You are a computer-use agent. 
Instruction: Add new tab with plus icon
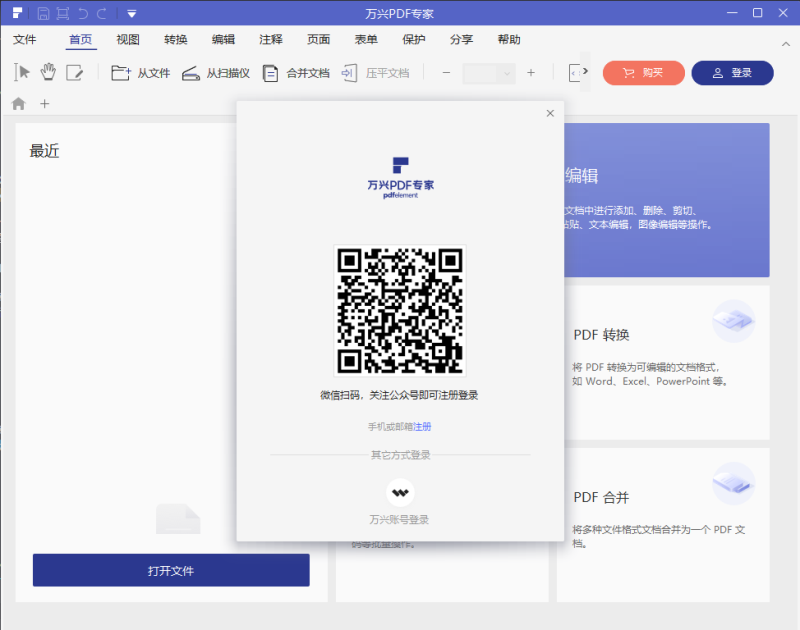click(x=44, y=104)
